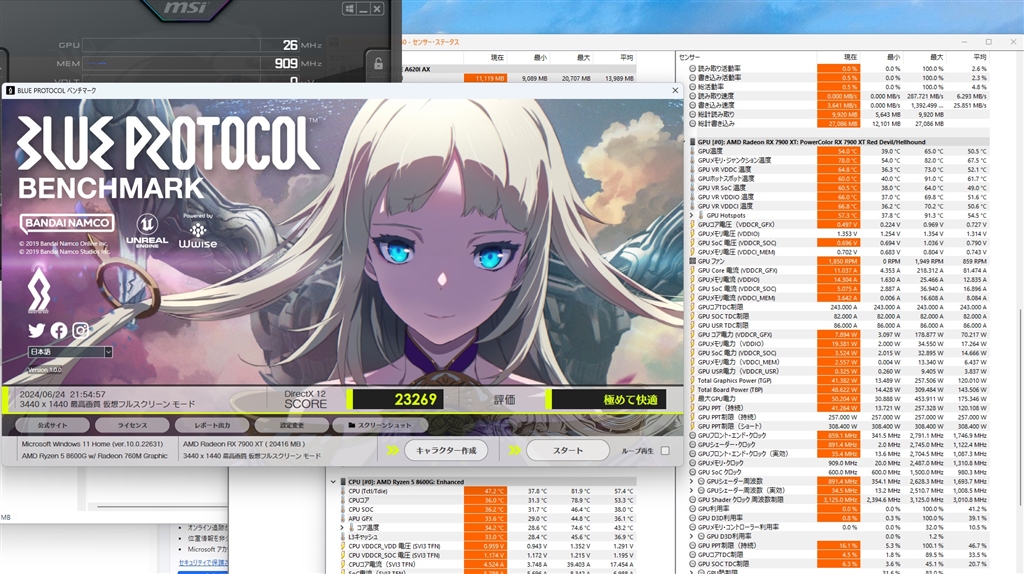Open the Instagram icon in benchmark window

pos(80,330)
